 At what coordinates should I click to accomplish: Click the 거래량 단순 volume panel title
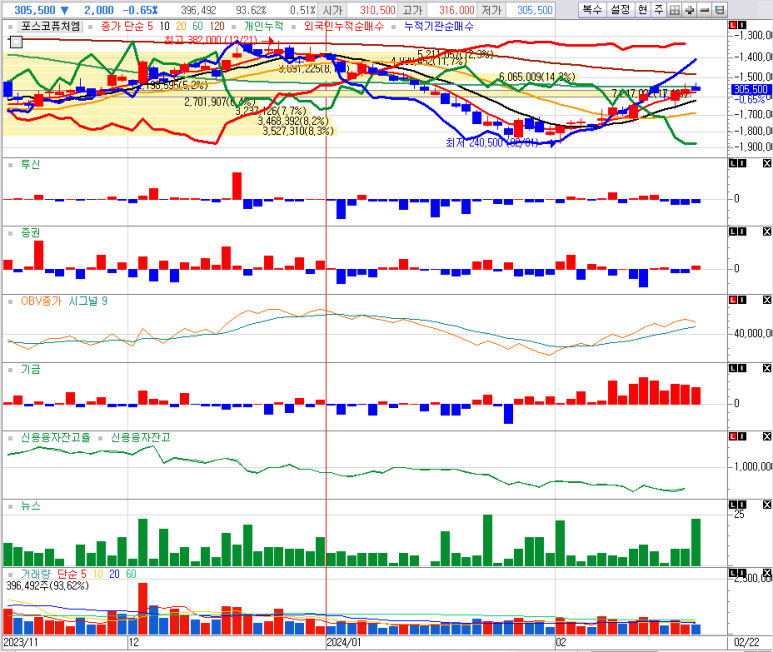(53, 574)
